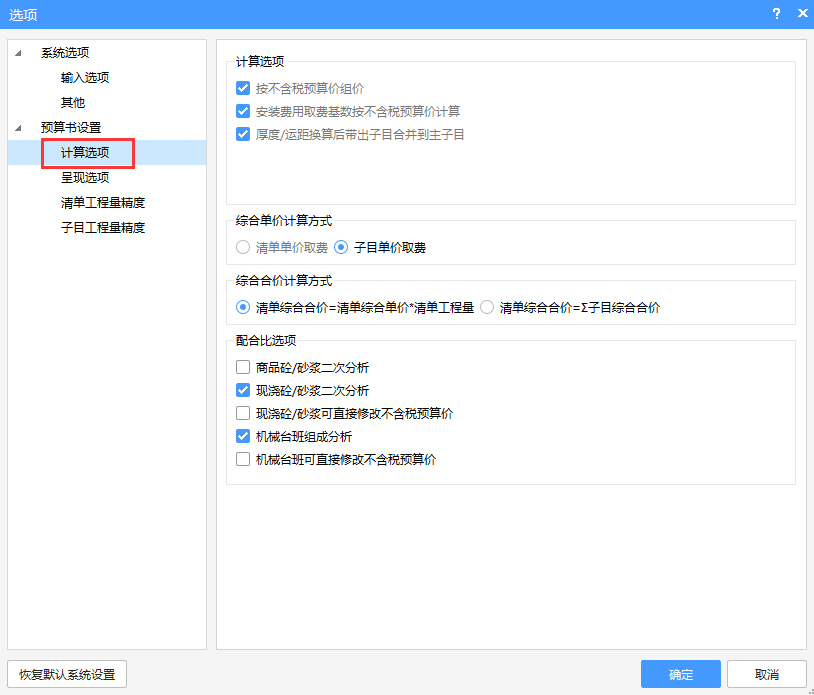Enable 现浇砼/砂浆可直接修改不含税预算价
The width and height of the screenshot is (814, 695).
(243, 413)
